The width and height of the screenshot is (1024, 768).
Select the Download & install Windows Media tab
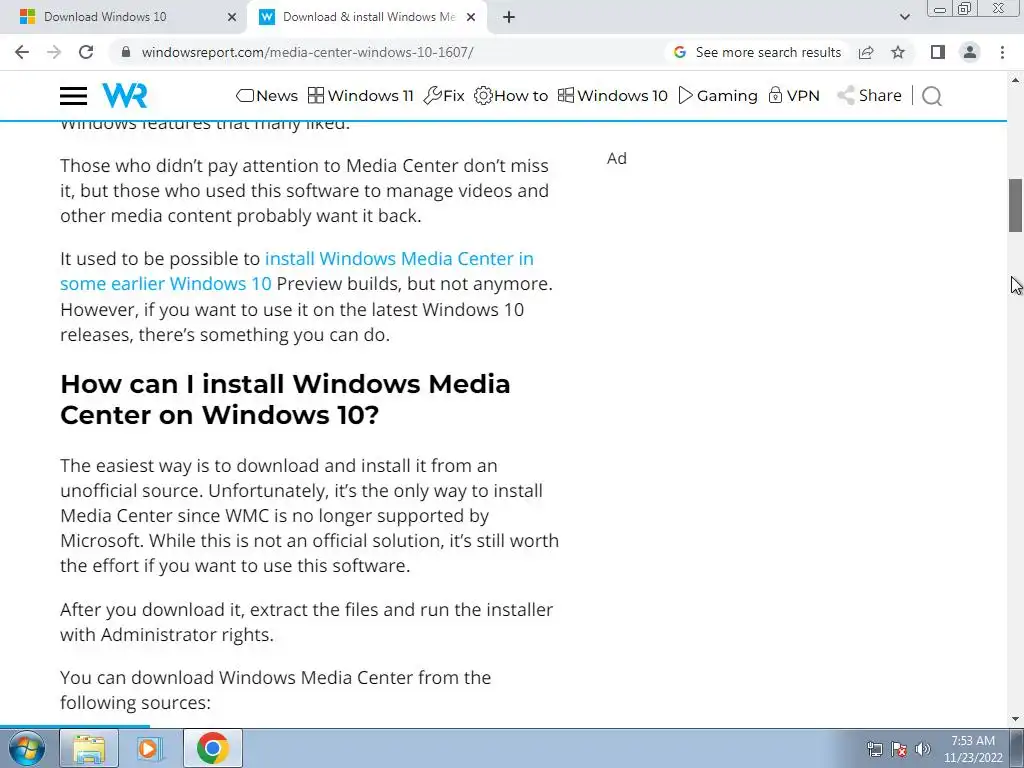369,17
